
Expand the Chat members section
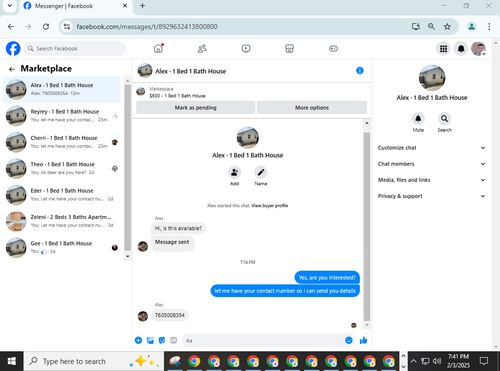pos(431,164)
